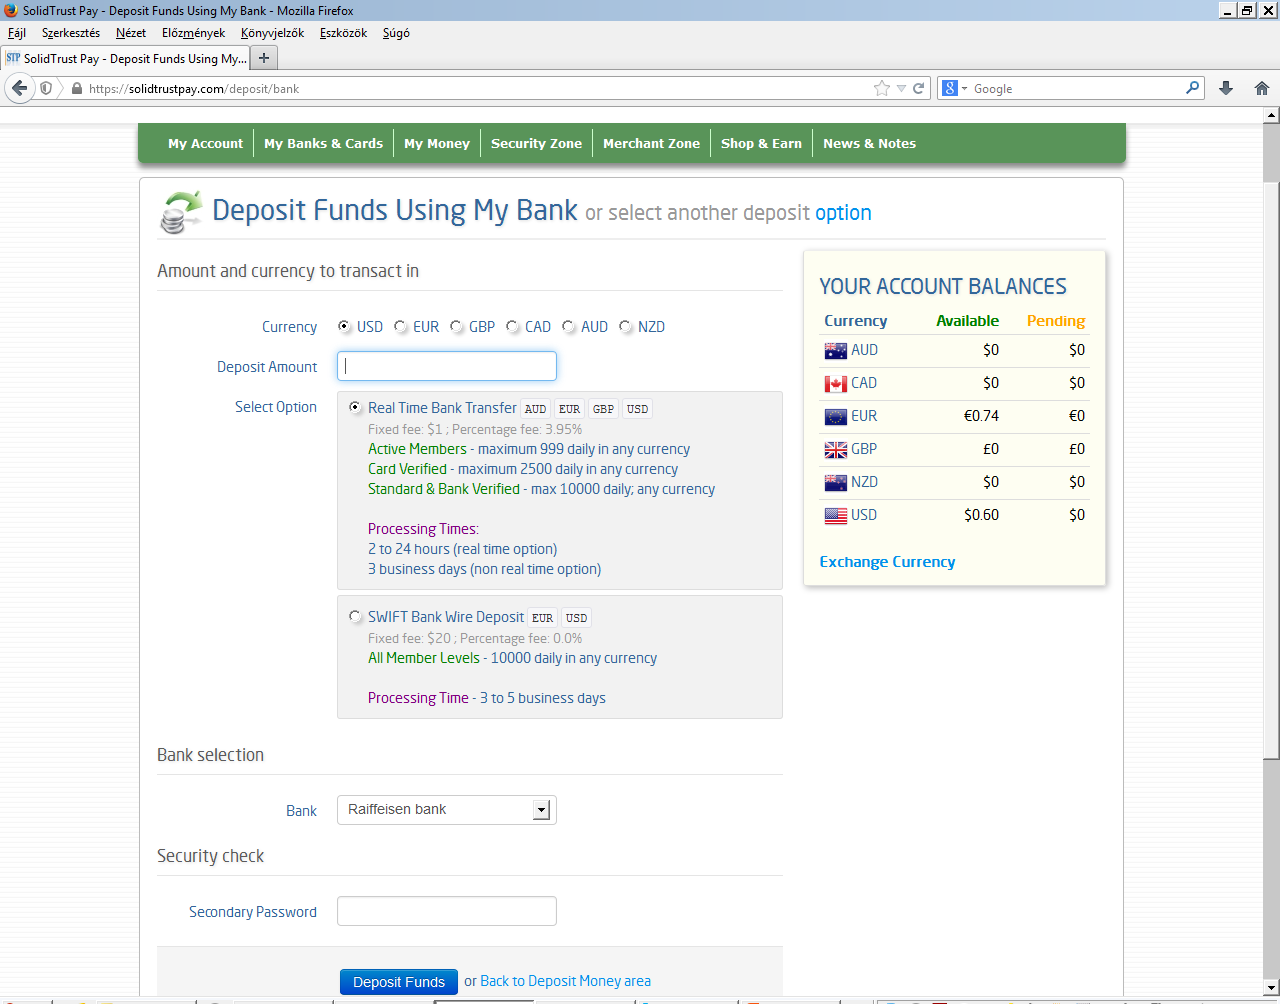Click the Firefox logo in the title bar
1280x1004 pixels.
tap(11, 10)
